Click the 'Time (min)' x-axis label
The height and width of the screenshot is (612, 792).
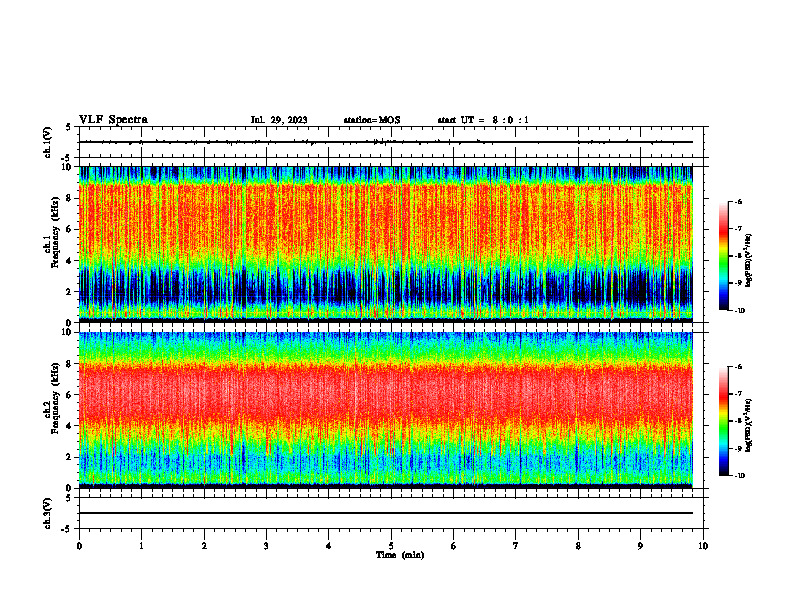(x=400, y=555)
